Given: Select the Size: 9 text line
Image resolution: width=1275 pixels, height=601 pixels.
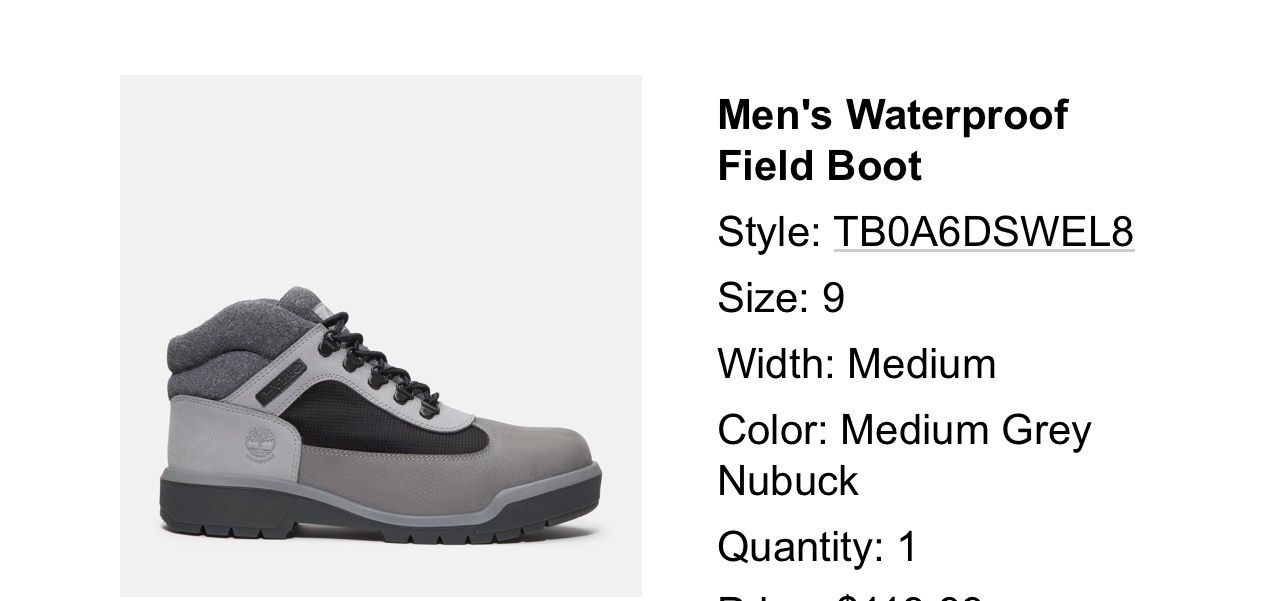Looking at the screenshot, I should [781, 298].
